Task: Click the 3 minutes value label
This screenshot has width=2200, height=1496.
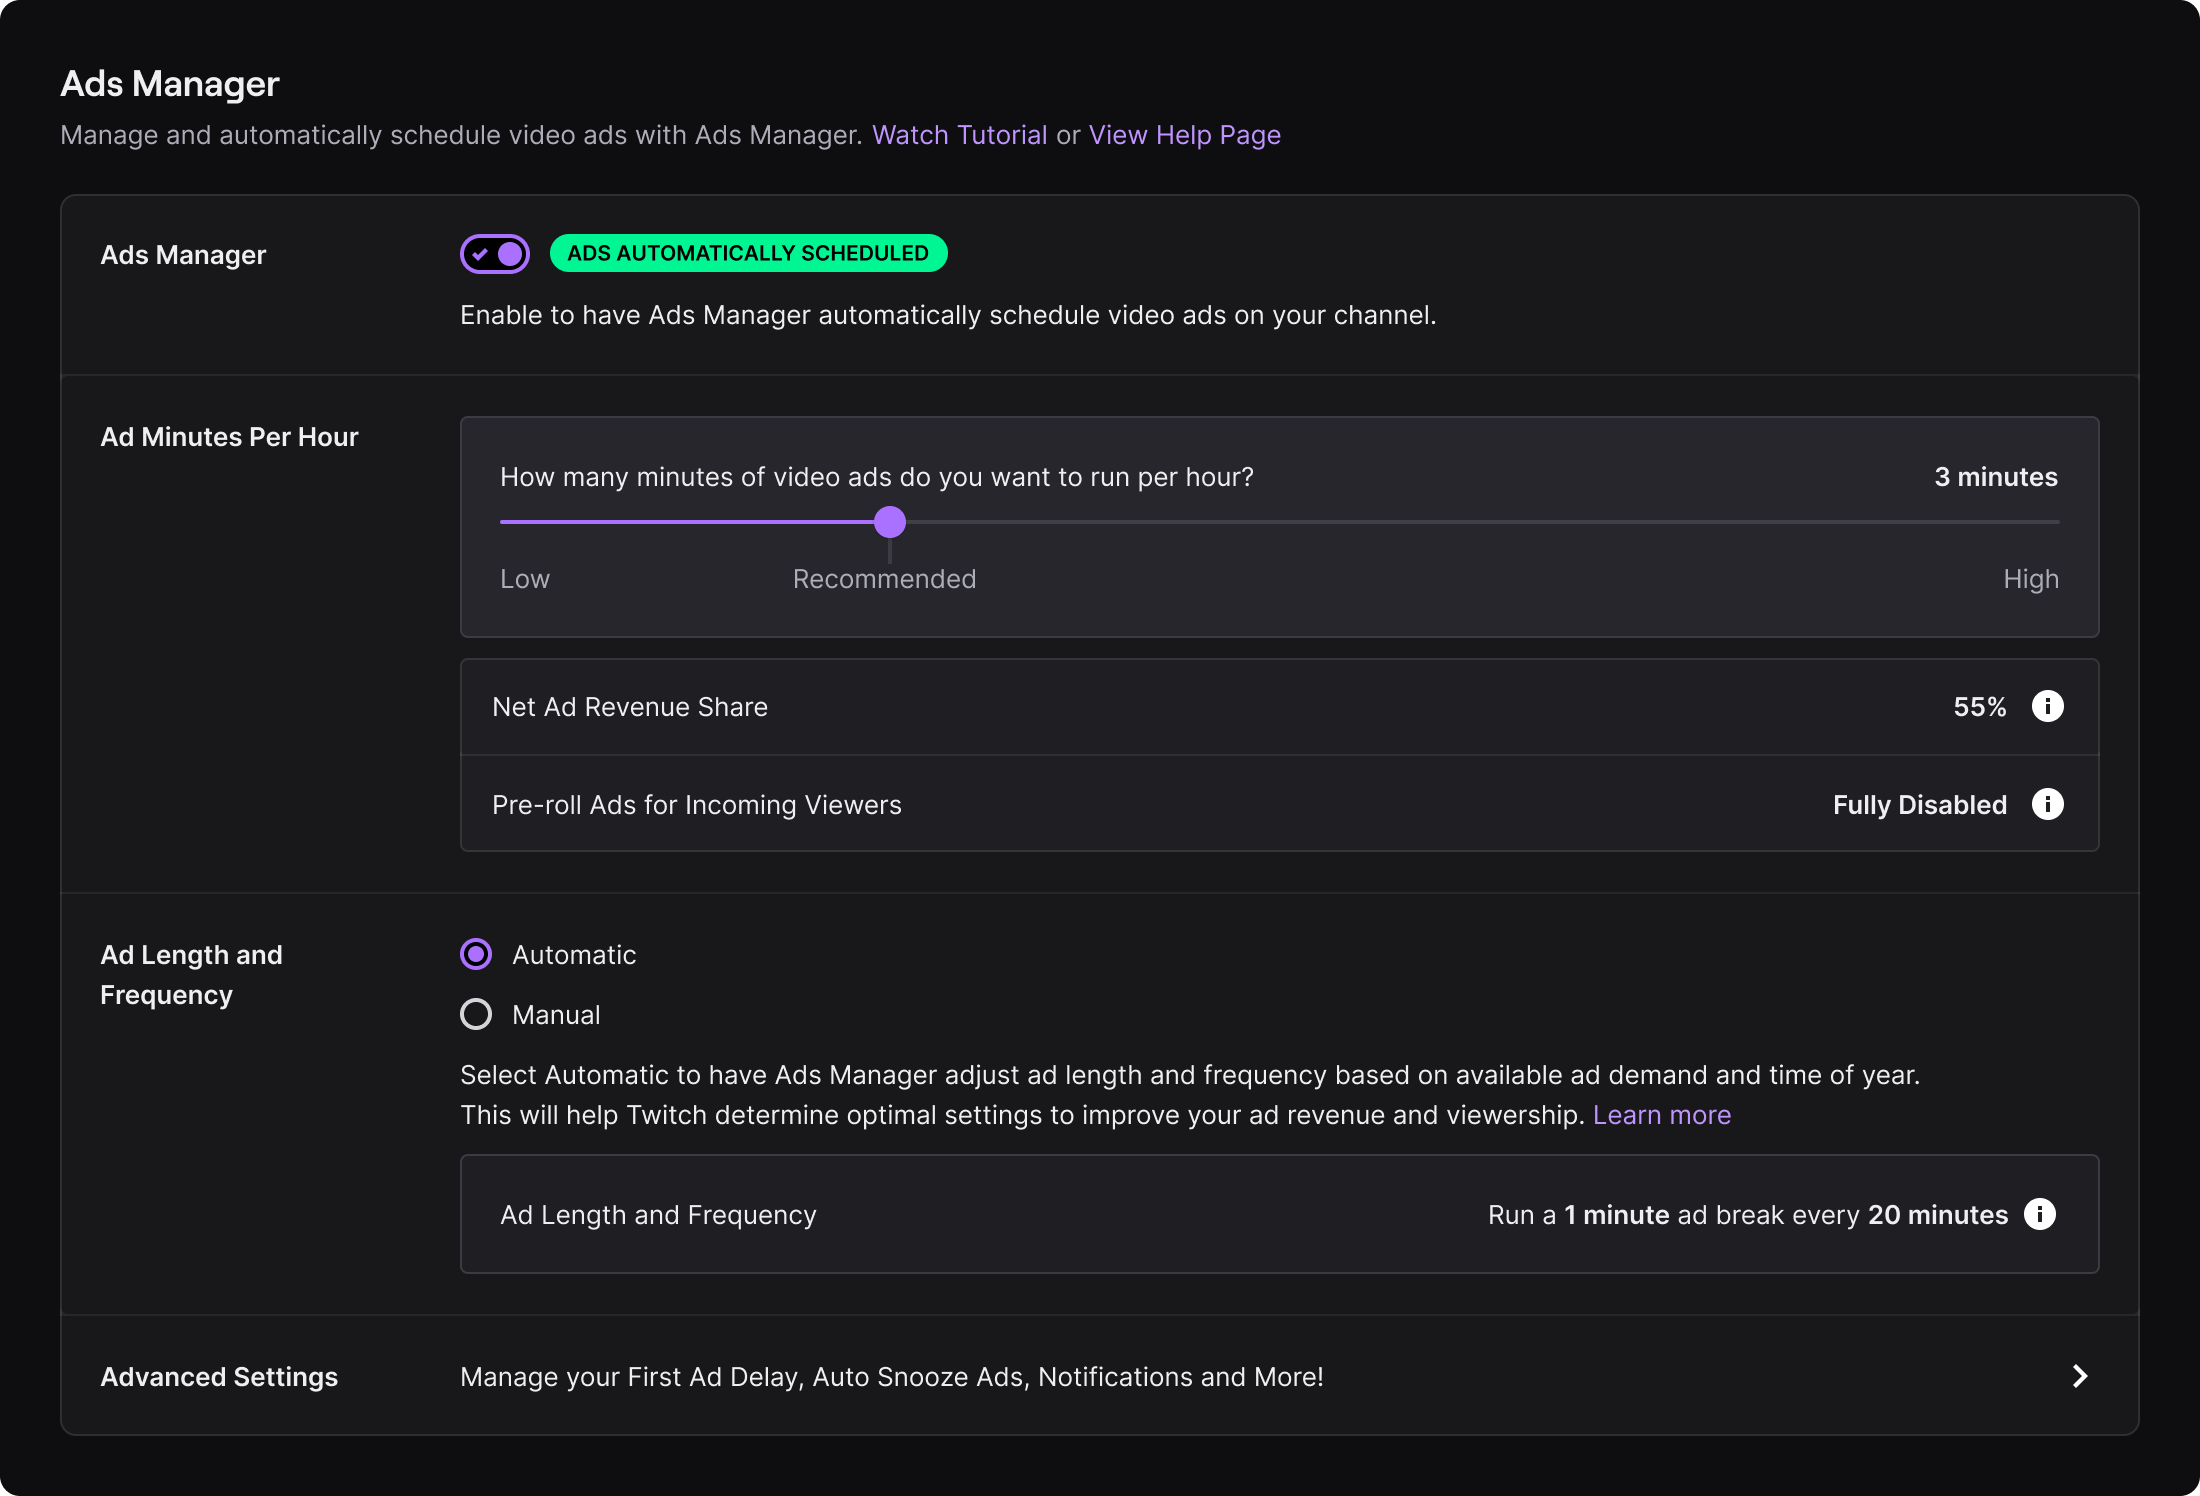Action: pos(1995,477)
